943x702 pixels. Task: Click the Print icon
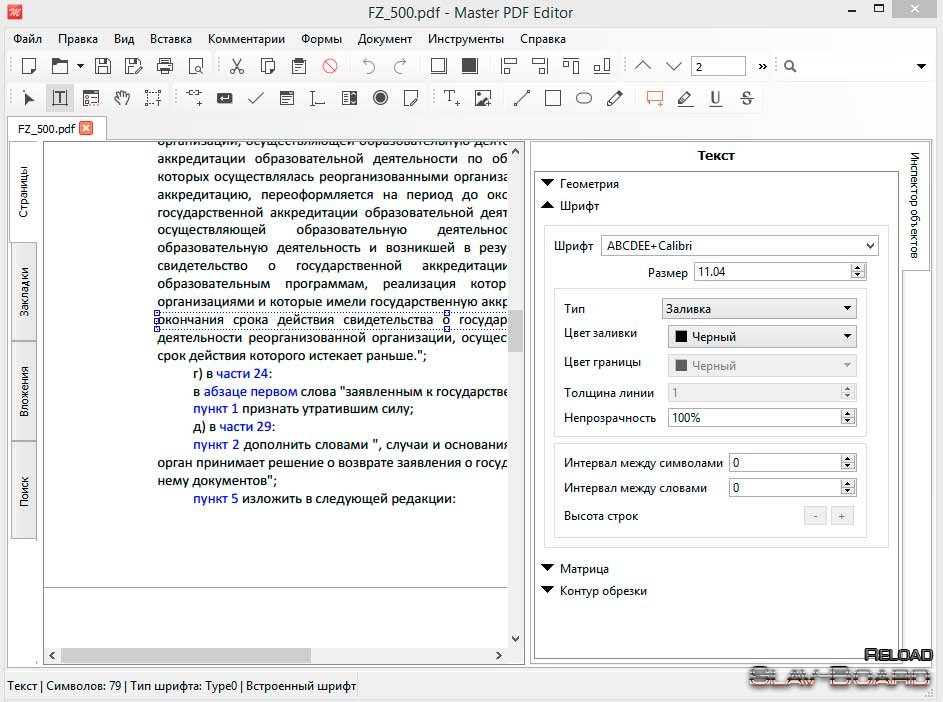(x=165, y=66)
